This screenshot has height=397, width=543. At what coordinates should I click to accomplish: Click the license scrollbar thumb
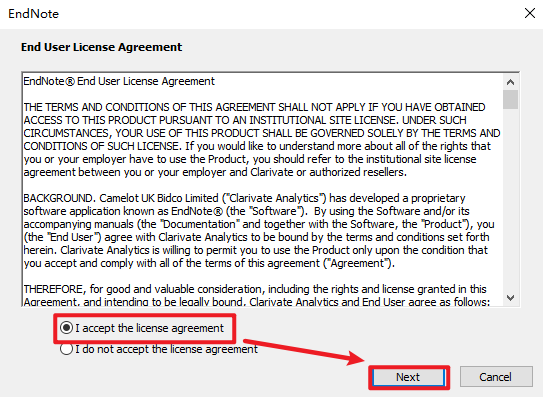(510, 100)
